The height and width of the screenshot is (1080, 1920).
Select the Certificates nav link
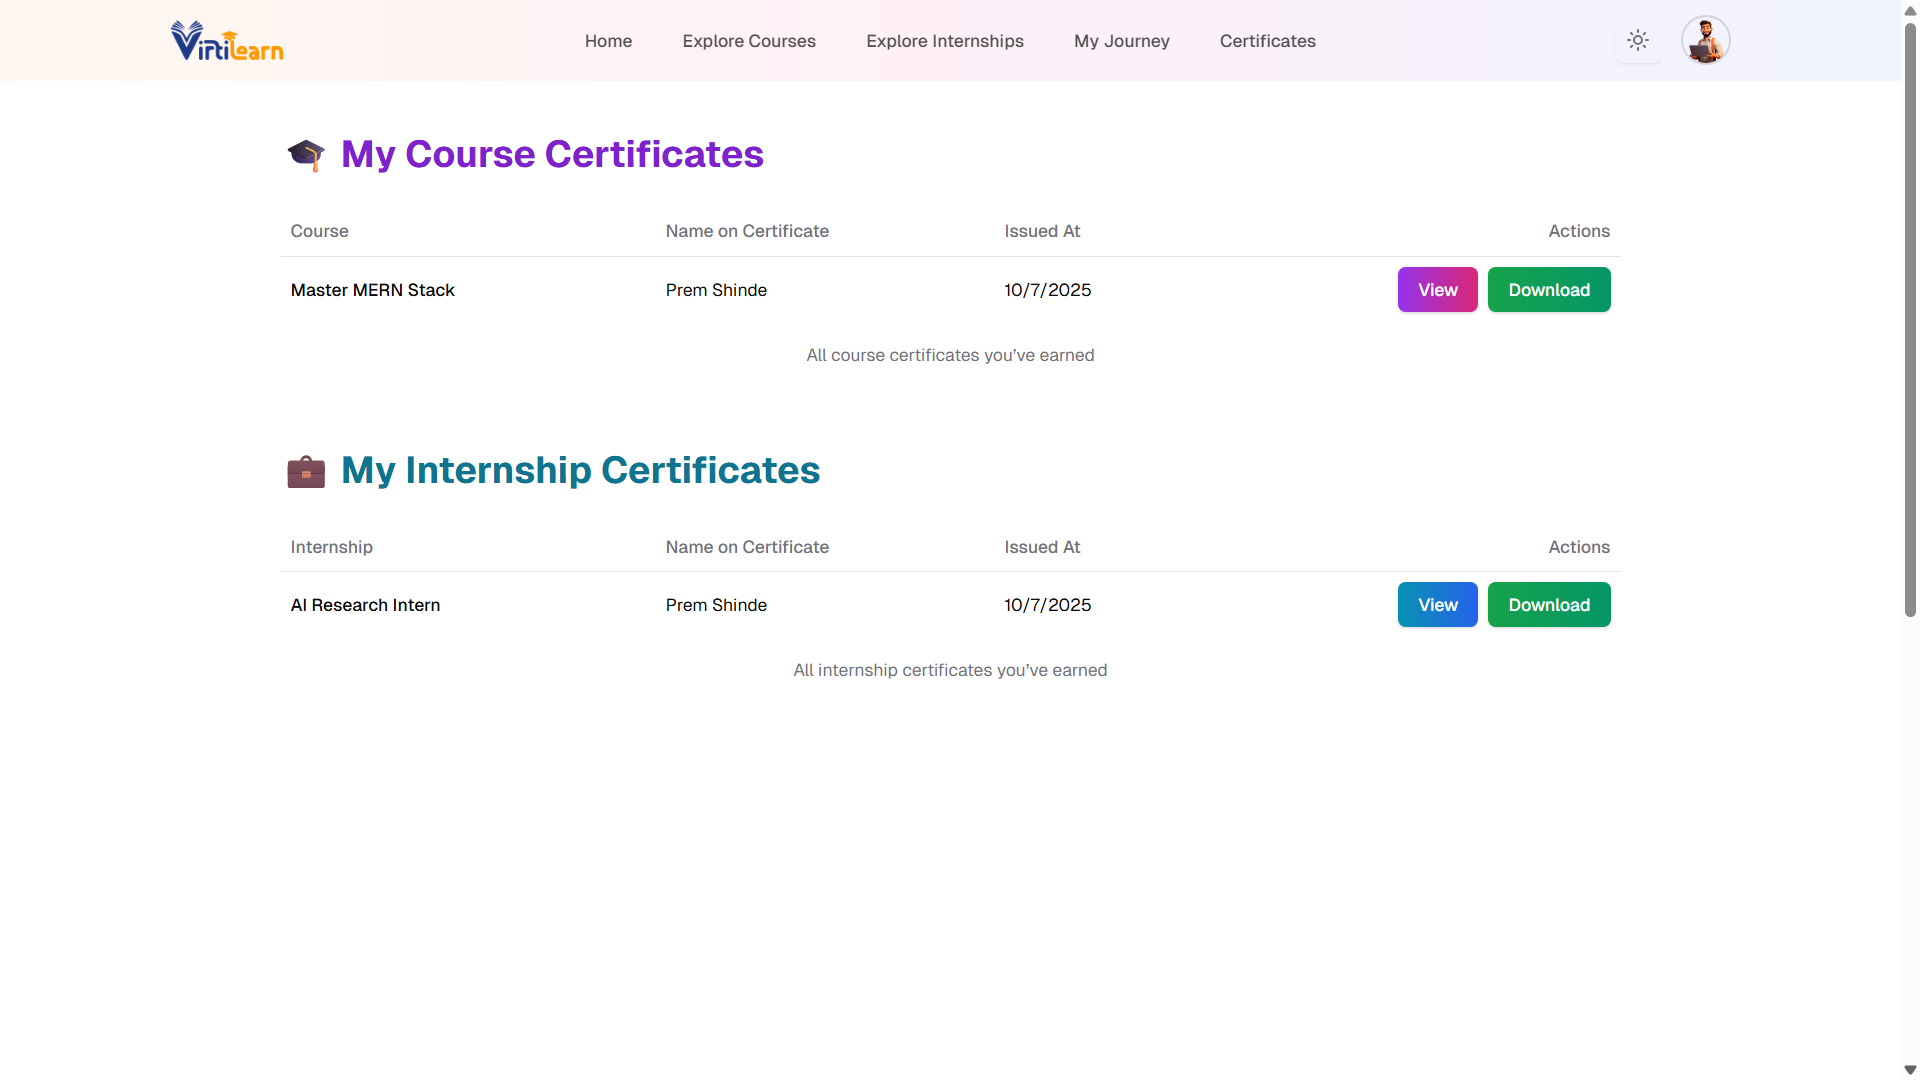[x=1267, y=41]
